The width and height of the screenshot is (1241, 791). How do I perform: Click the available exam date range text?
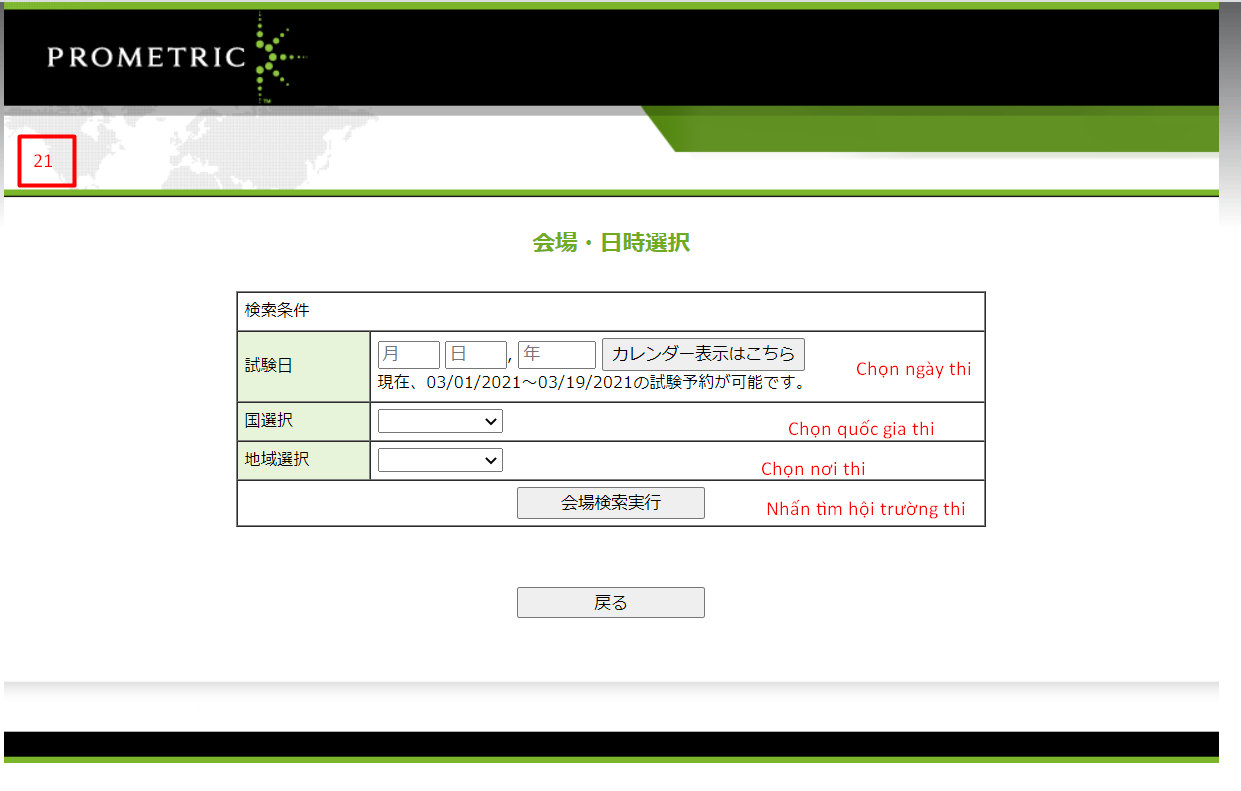tap(592, 383)
